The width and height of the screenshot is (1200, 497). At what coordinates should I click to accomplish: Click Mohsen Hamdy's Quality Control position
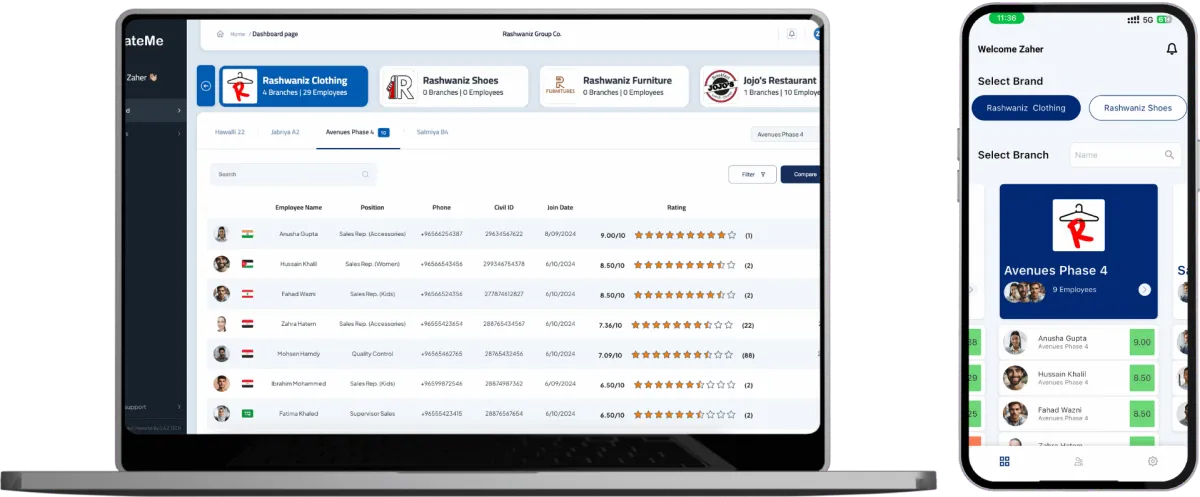tap(372, 354)
